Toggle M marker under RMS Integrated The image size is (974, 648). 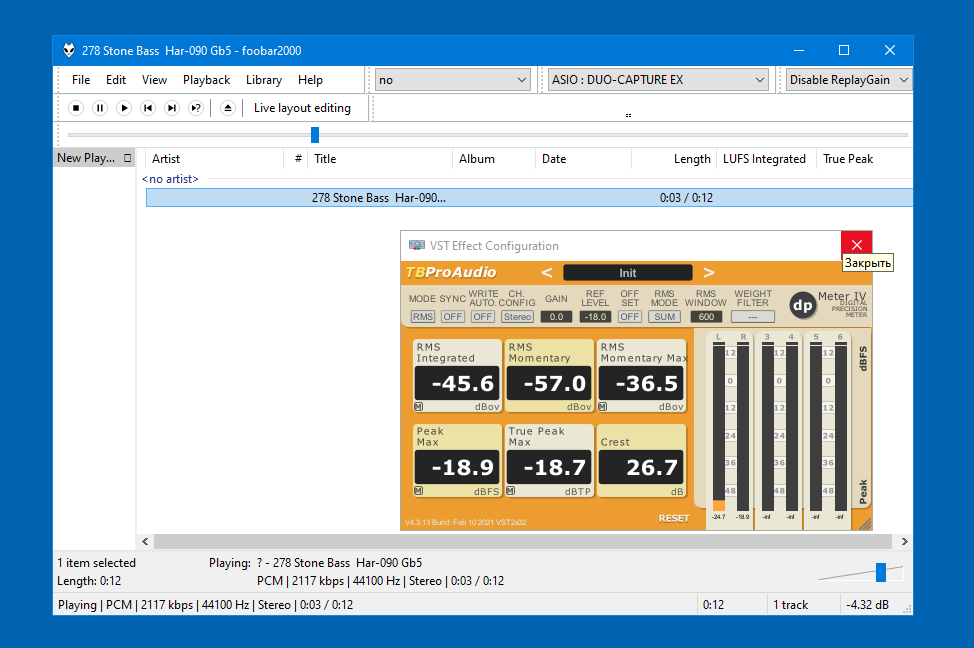(419, 407)
